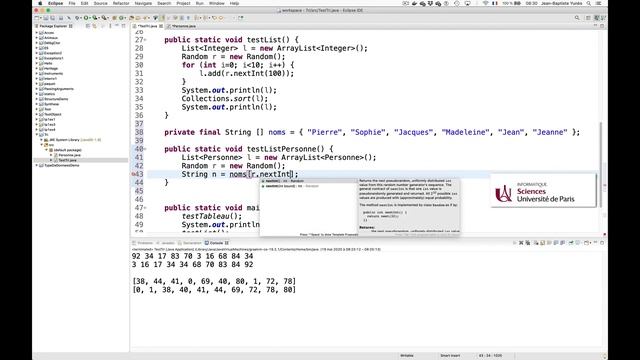640x360 pixels.
Task: Click the Debug bug icon in toolbar
Action: [77, 18]
